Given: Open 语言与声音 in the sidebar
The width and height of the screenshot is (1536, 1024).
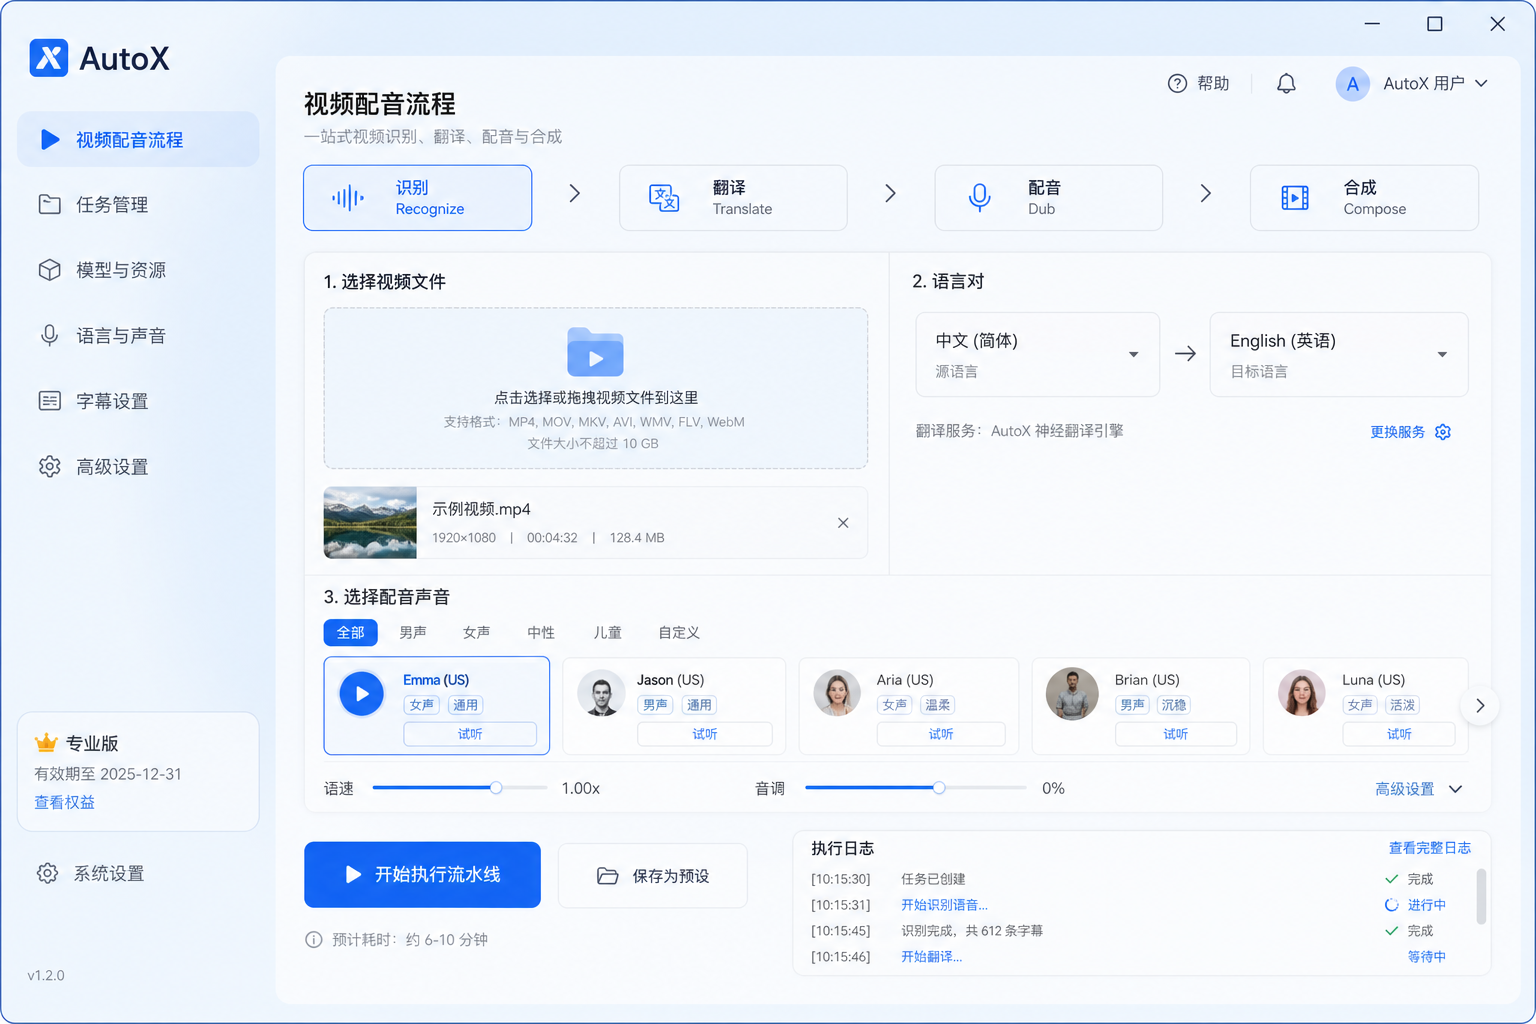Looking at the screenshot, I should tap(138, 336).
